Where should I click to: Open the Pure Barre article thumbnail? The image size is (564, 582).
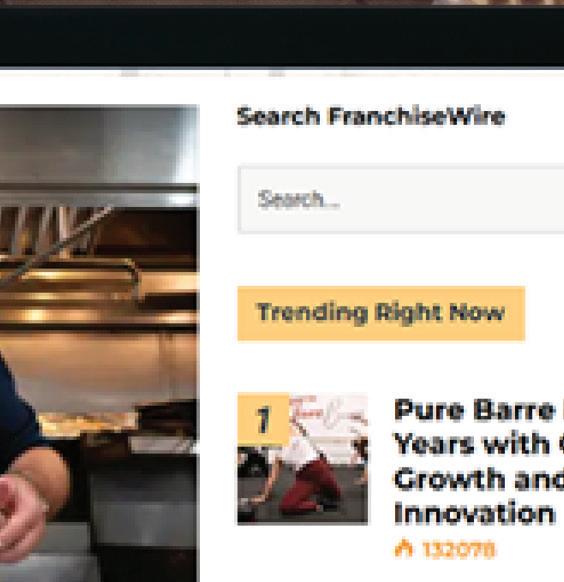point(303,458)
